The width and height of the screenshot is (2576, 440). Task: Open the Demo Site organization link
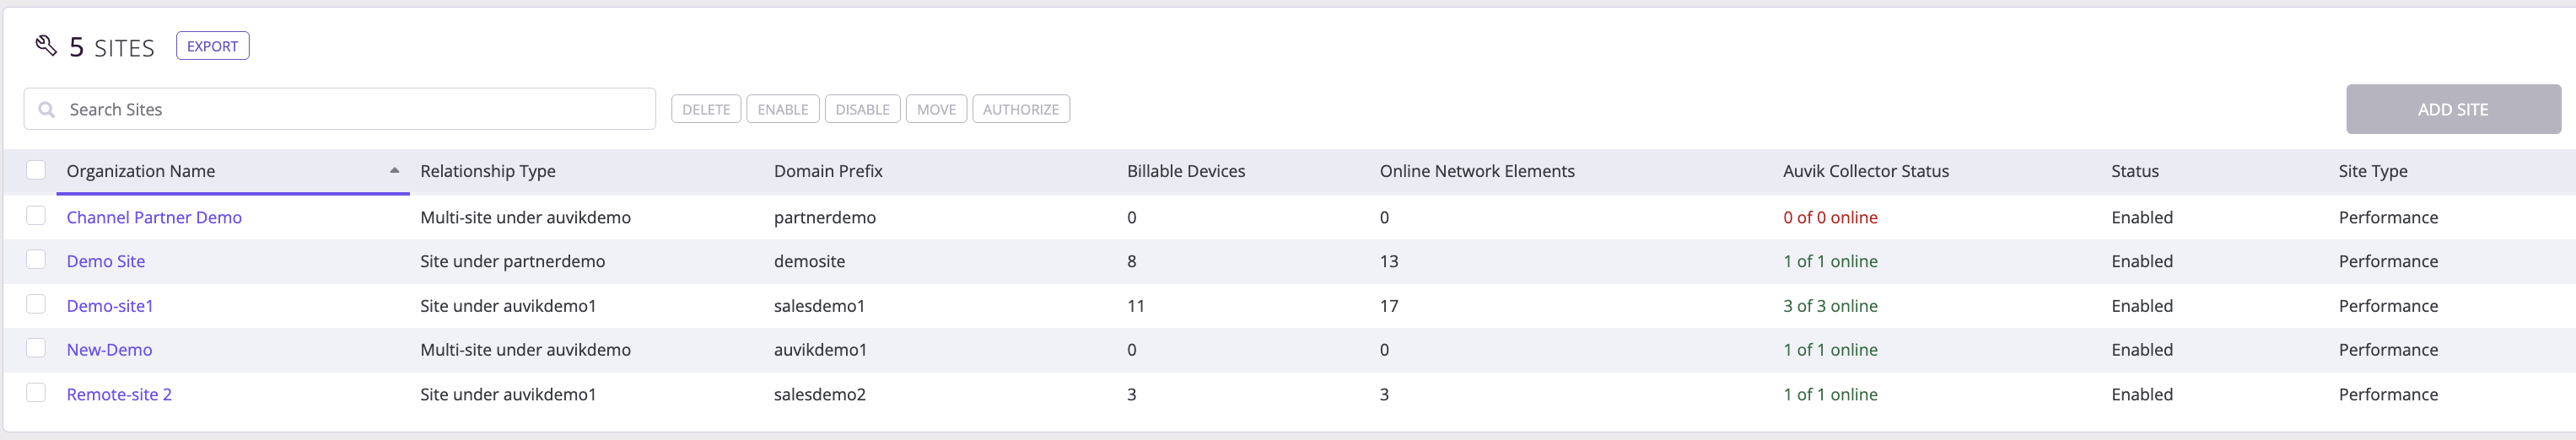(106, 261)
